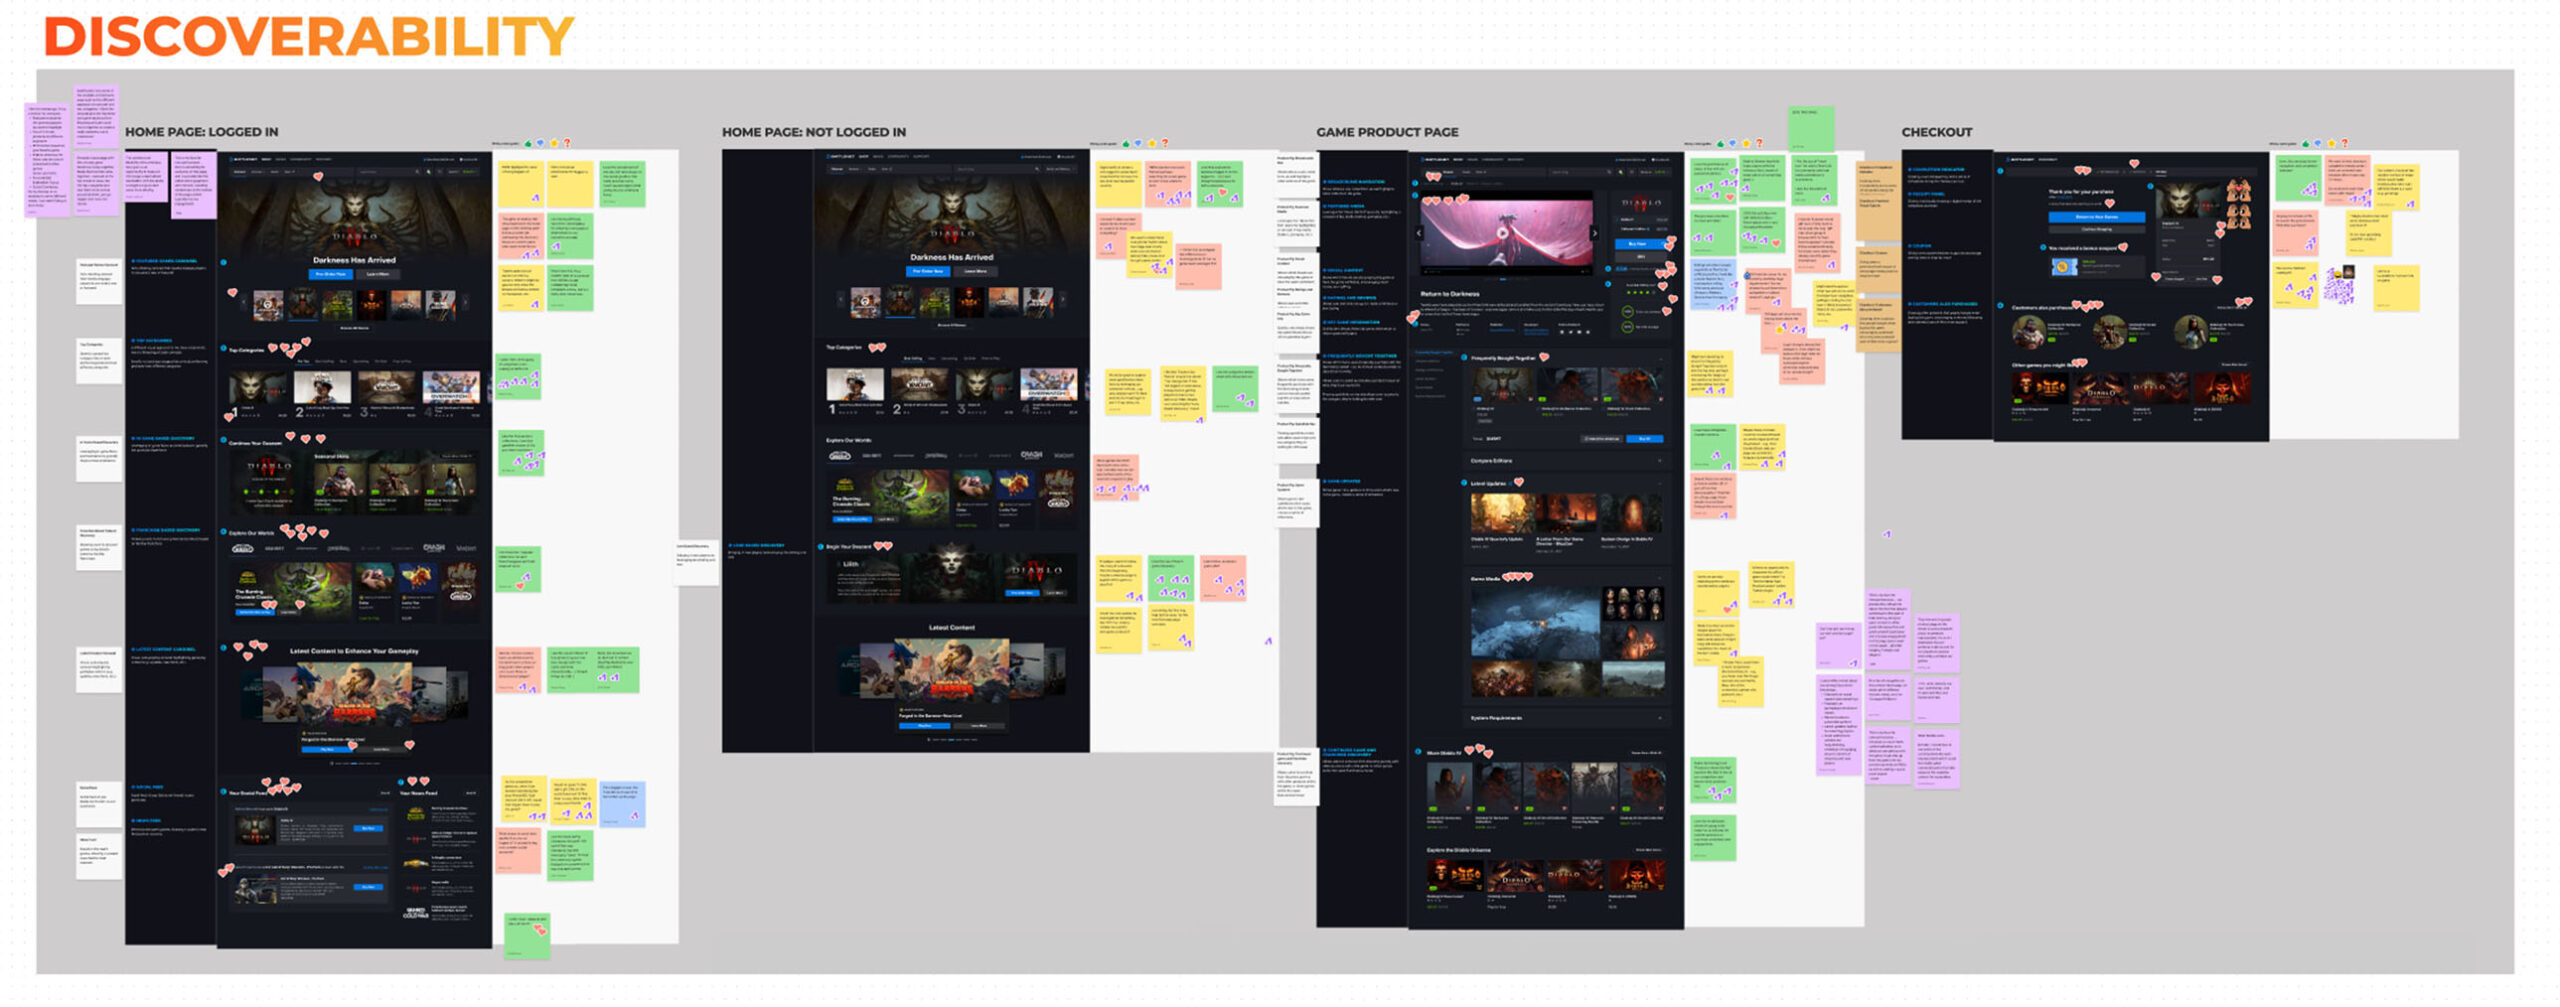This screenshot has width=2560, height=1007.
Task: Select third circular Customers Also Purchased item in Checkout
Action: coord(2191,332)
